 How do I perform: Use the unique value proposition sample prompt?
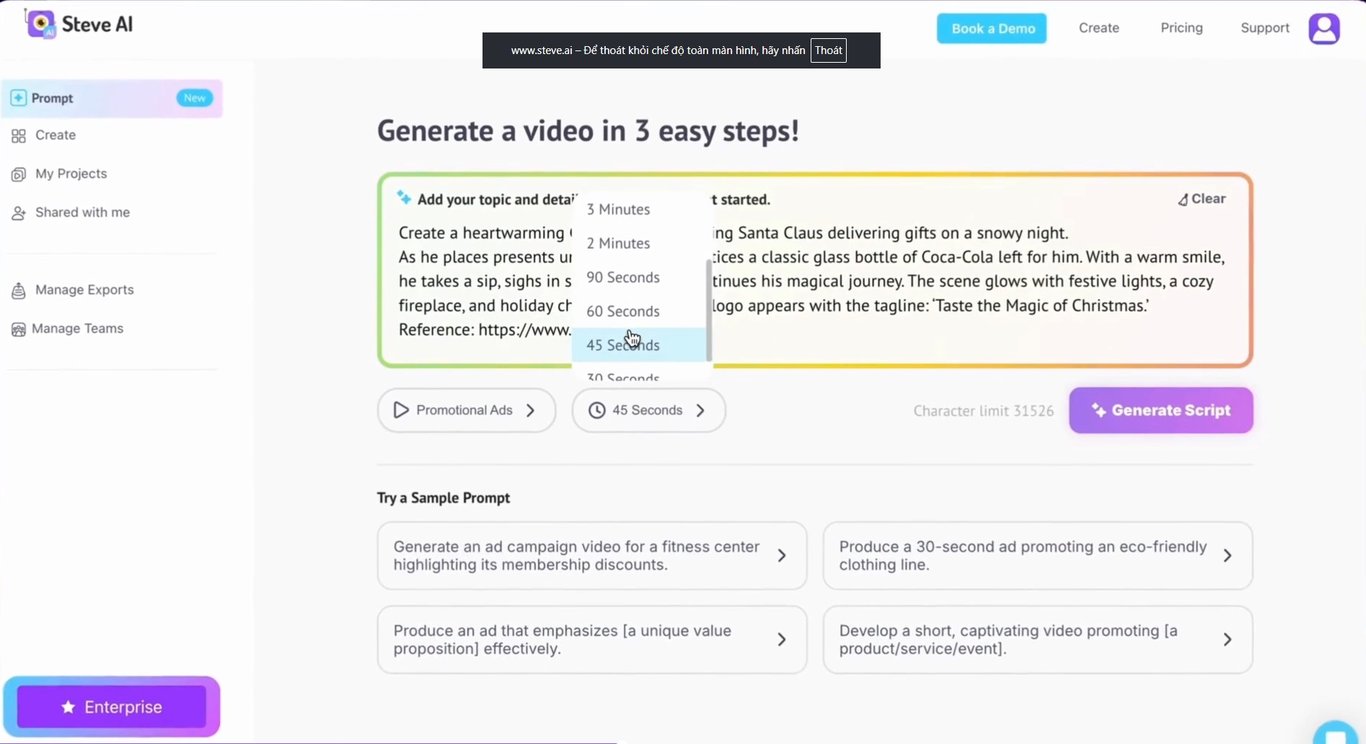point(592,640)
